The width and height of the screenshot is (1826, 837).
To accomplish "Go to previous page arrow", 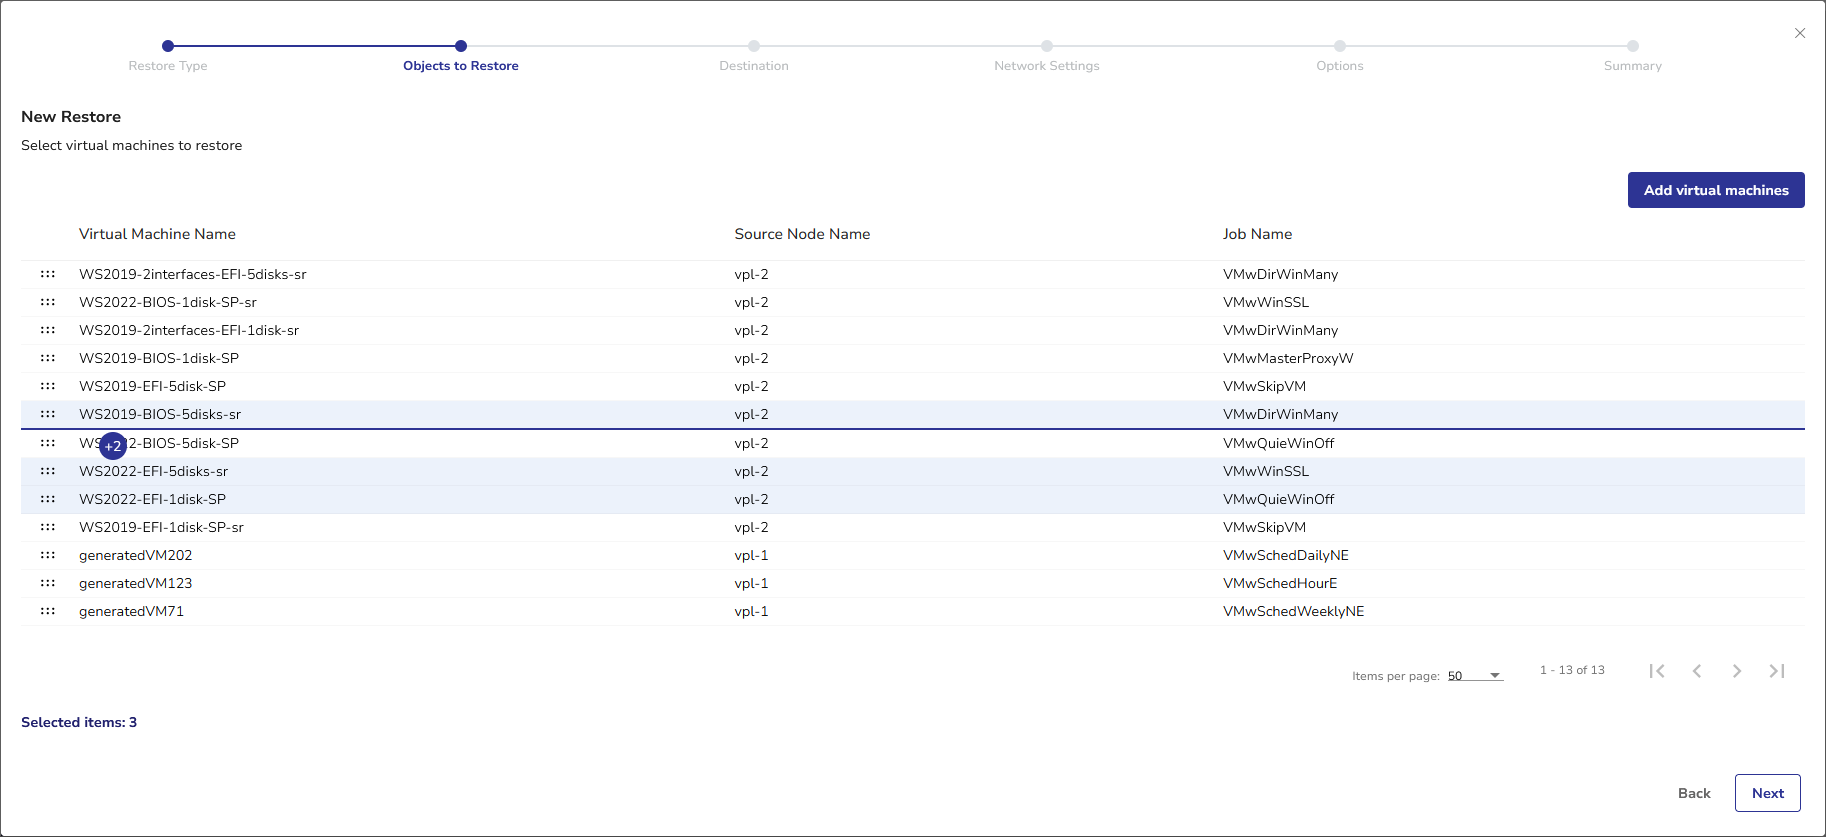I will click(1697, 671).
